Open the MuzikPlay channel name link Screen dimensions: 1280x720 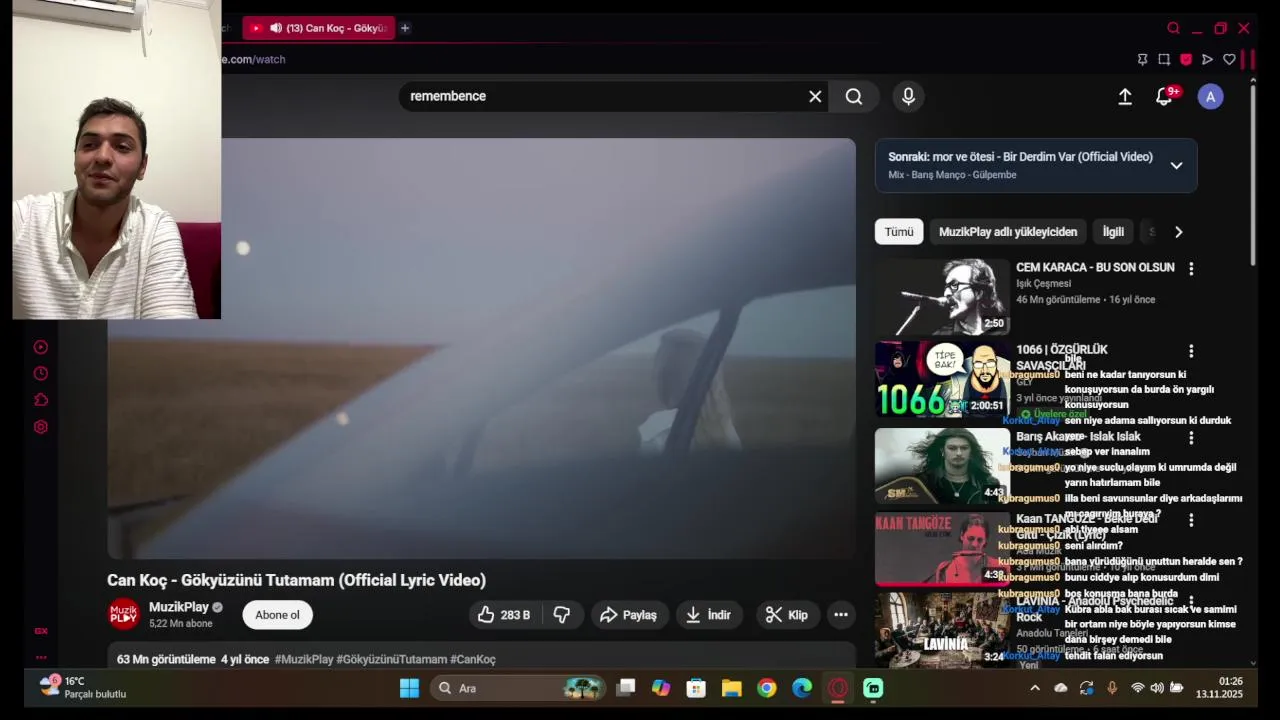point(179,607)
